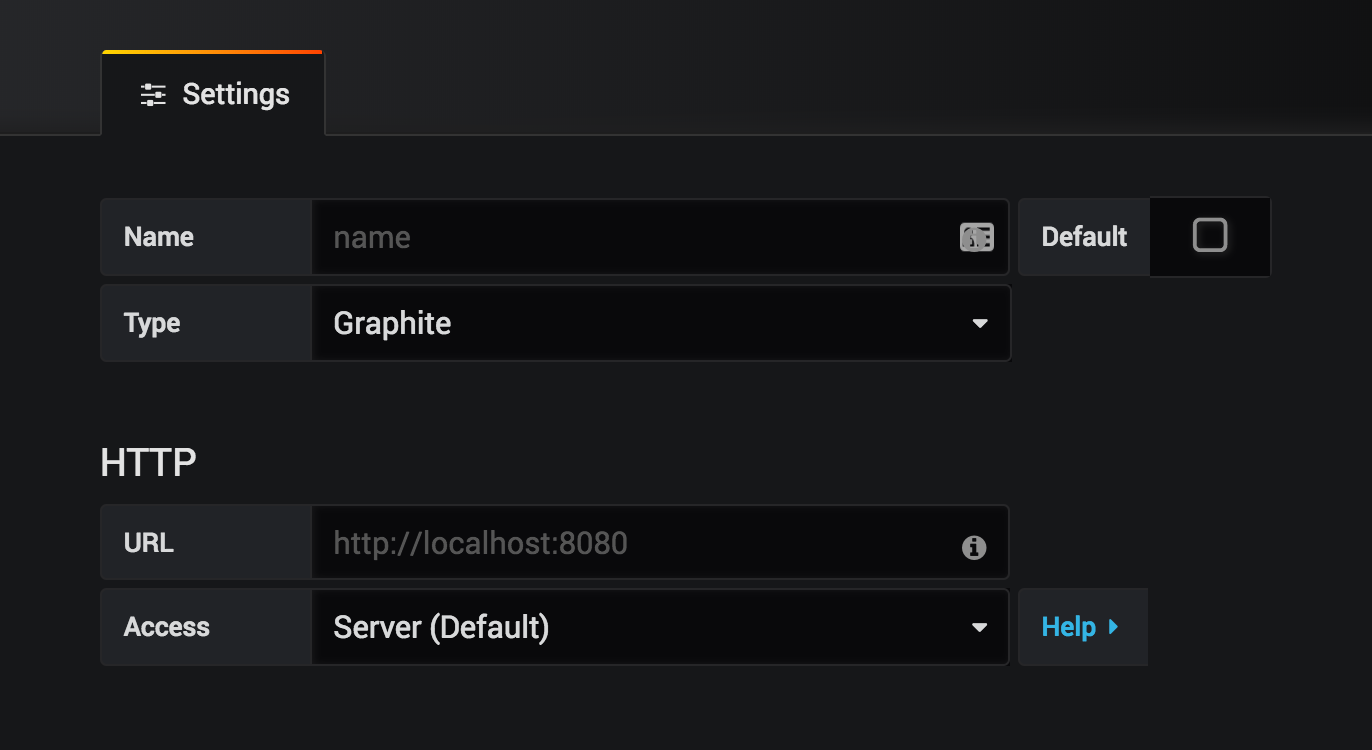This screenshot has width=1372, height=750.
Task: Click the Access field label
Action: point(167,627)
